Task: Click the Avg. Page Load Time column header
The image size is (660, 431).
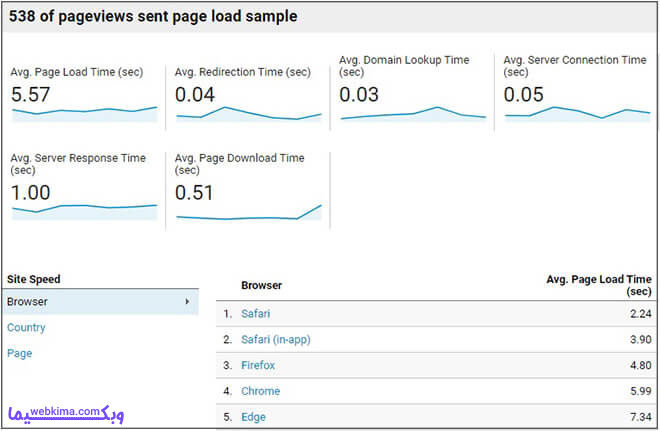Action: coord(599,285)
